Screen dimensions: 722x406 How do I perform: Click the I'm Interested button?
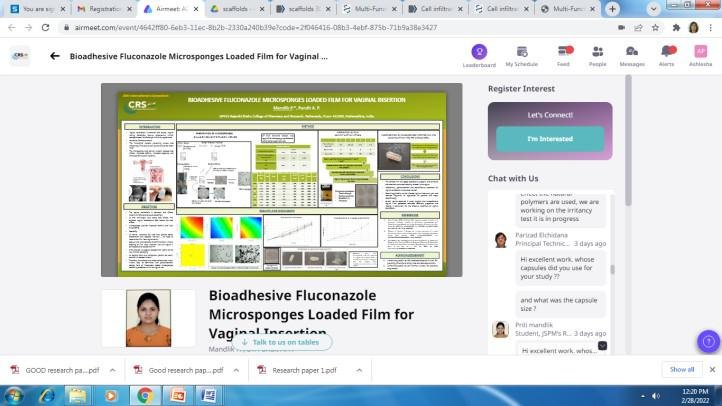[x=550, y=139]
